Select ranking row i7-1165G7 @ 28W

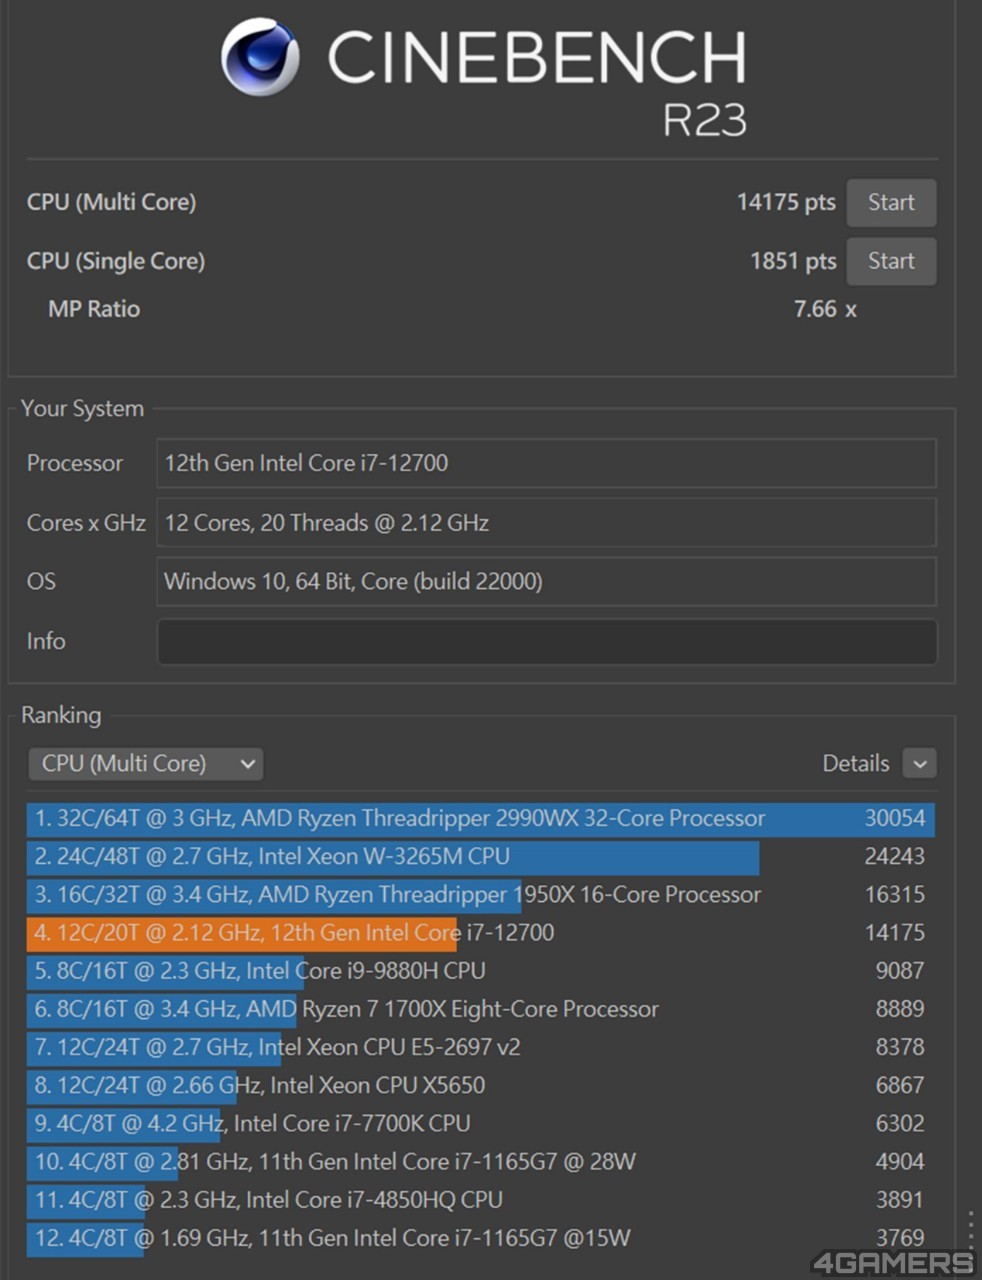[481, 1161]
